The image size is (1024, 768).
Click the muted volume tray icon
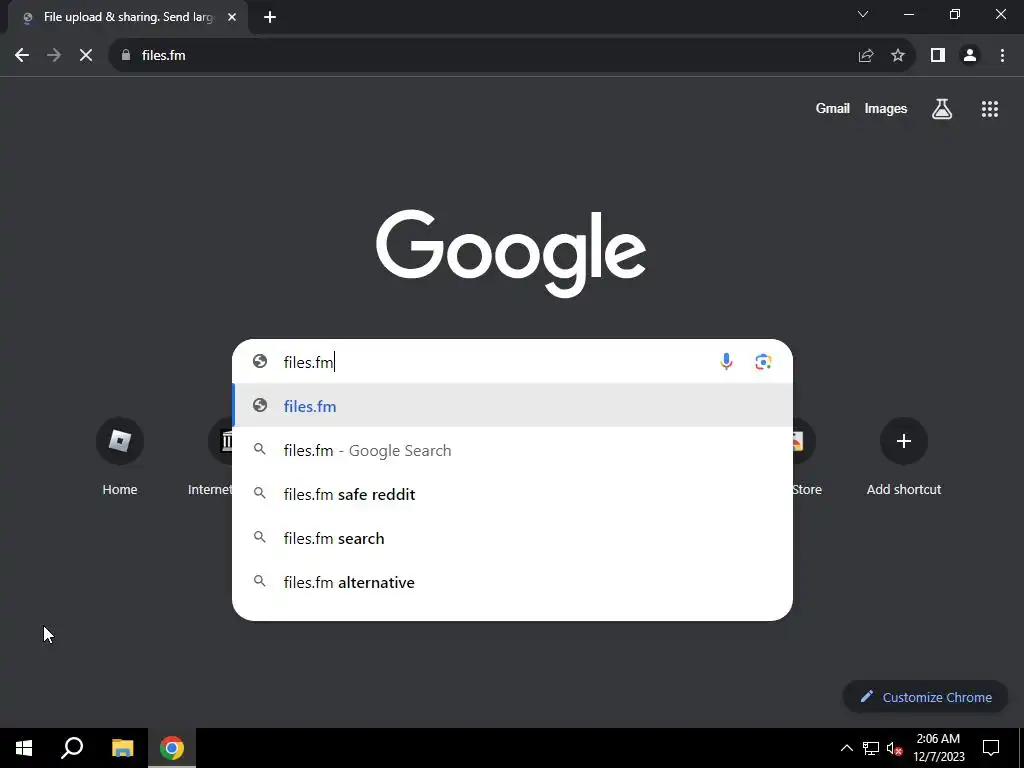coord(895,748)
